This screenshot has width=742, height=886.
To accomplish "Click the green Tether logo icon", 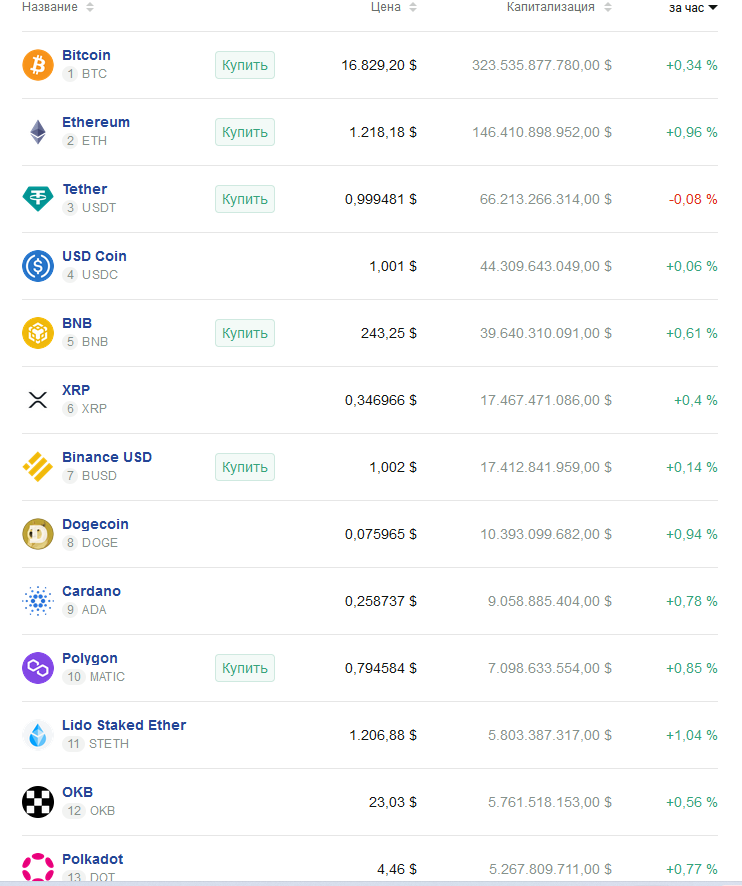I will click(x=38, y=199).
